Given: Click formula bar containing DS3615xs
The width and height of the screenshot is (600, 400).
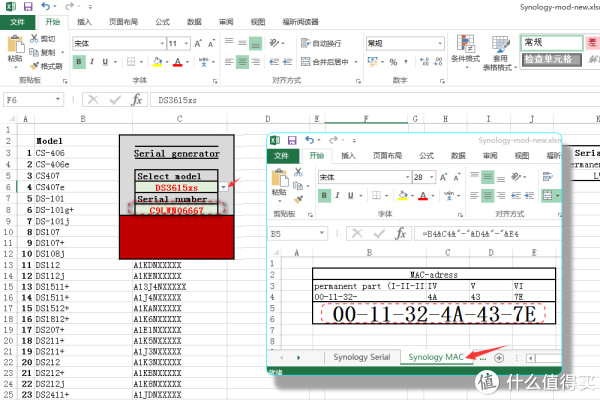Looking at the screenshot, I should point(375,100).
